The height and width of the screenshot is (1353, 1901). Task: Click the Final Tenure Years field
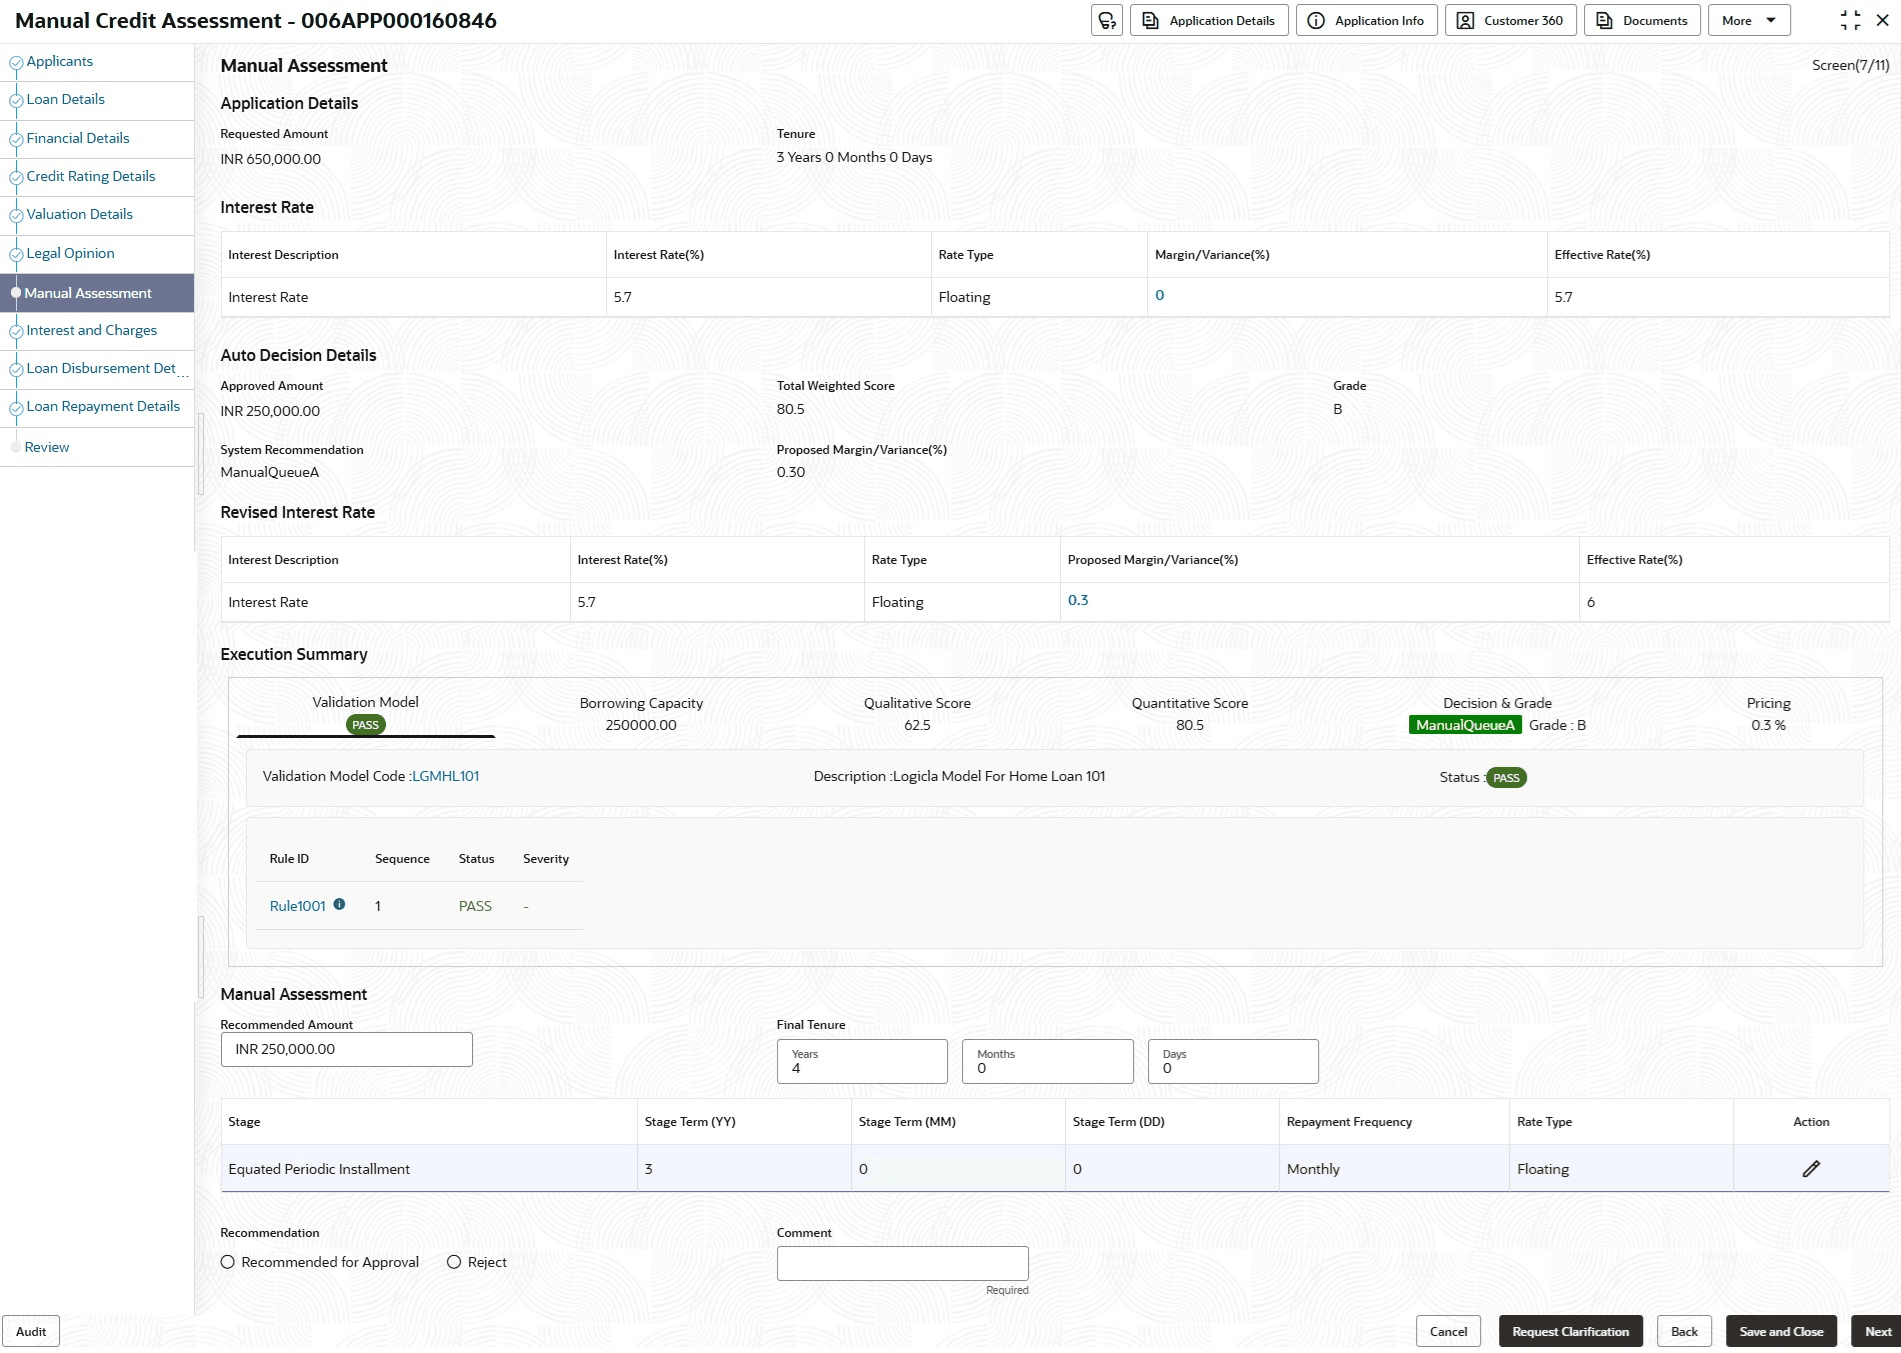tap(862, 1061)
